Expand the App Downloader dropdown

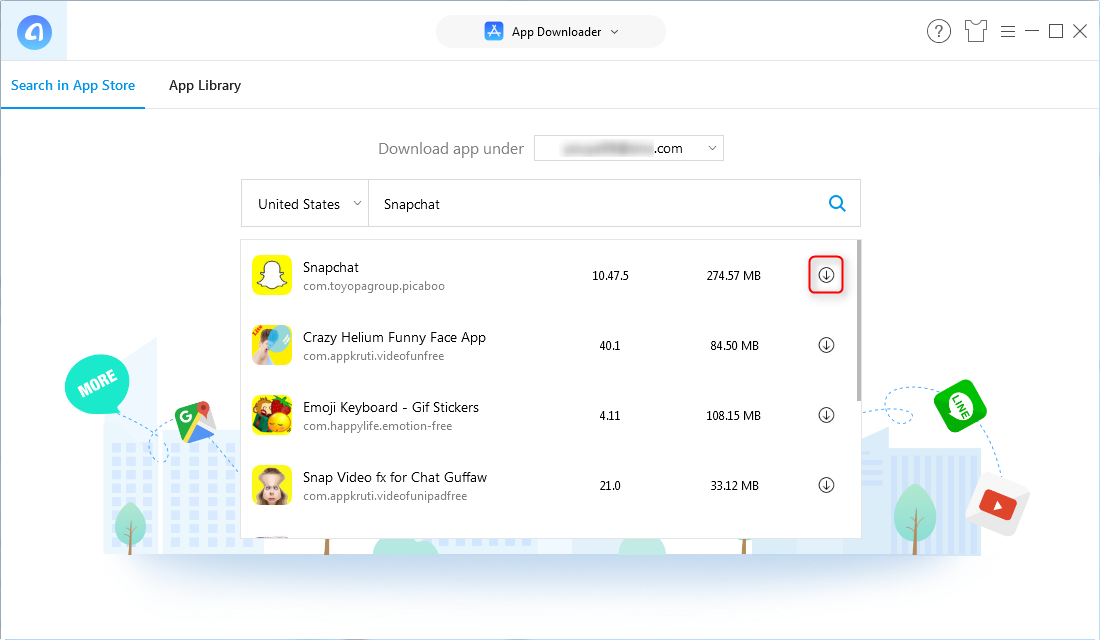551,32
